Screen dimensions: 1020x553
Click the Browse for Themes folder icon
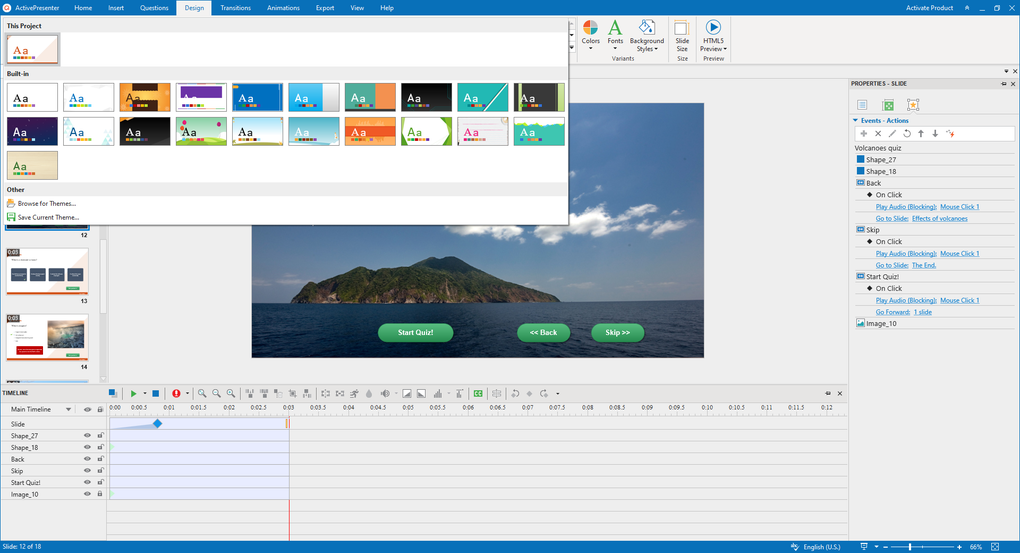pyautogui.click(x=11, y=204)
